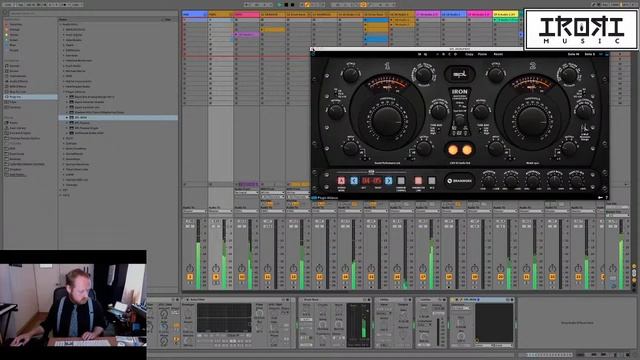Expand the highlighted SPL IRON browser row
This screenshot has width=640, height=360.
(67, 118)
